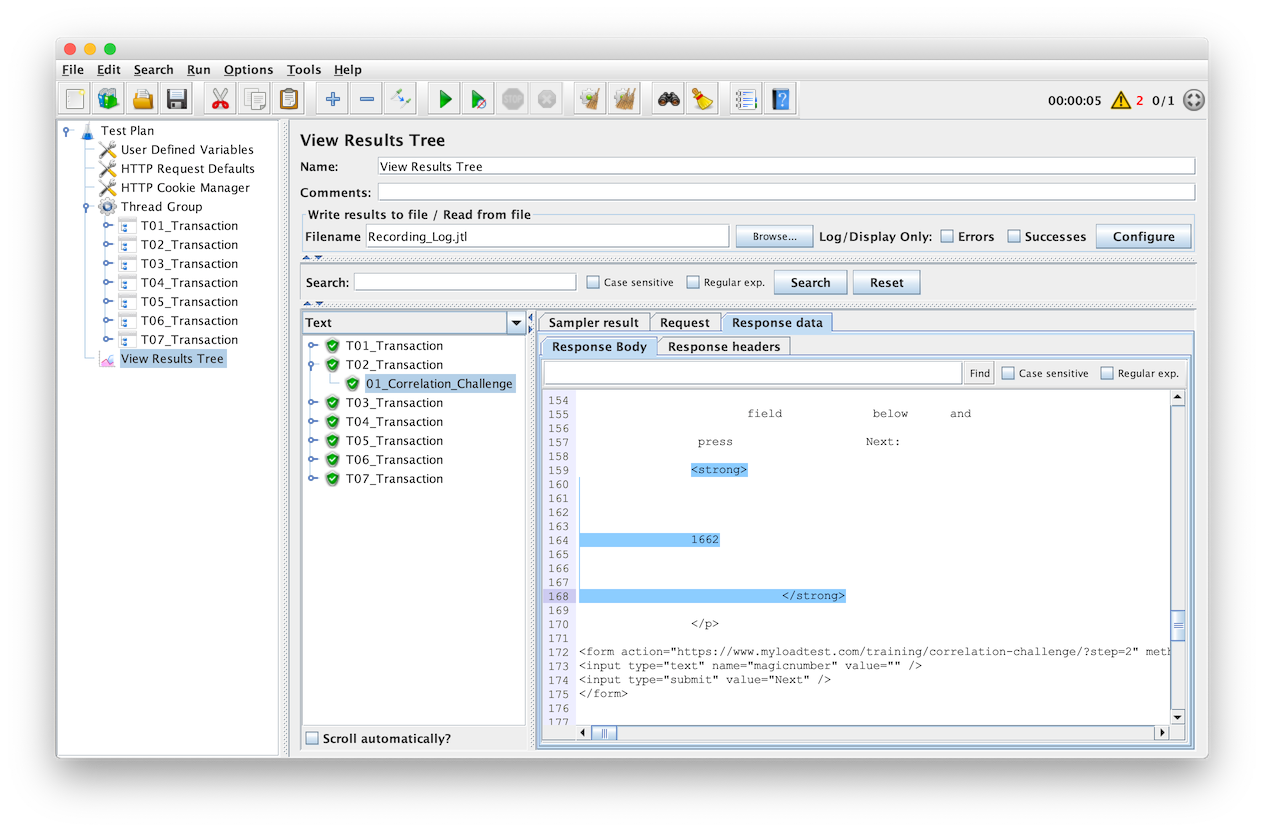Click the Open file toolbar icon

pyautogui.click(x=143, y=99)
